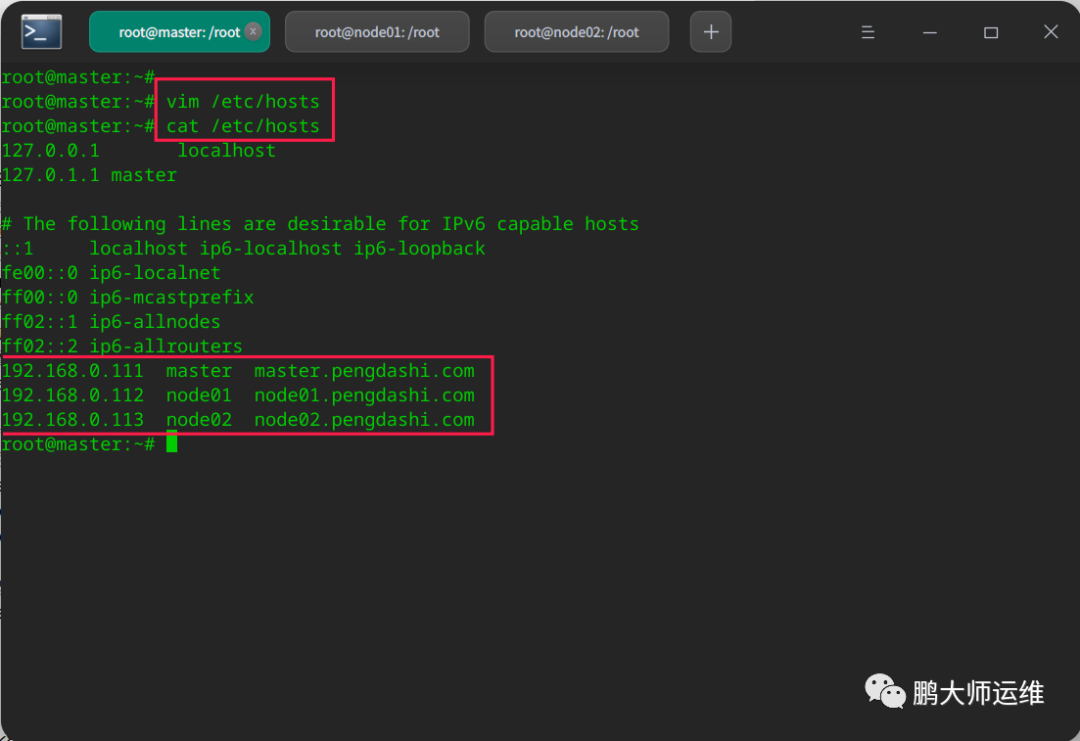Click the IPv6 capable hosts comment line
The width and height of the screenshot is (1080, 741).
click(x=320, y=224)
